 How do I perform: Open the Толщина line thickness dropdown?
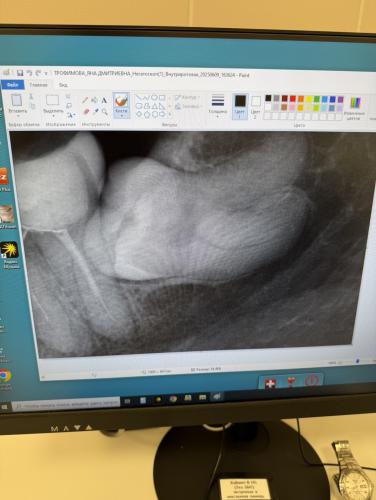click(217, 106)
